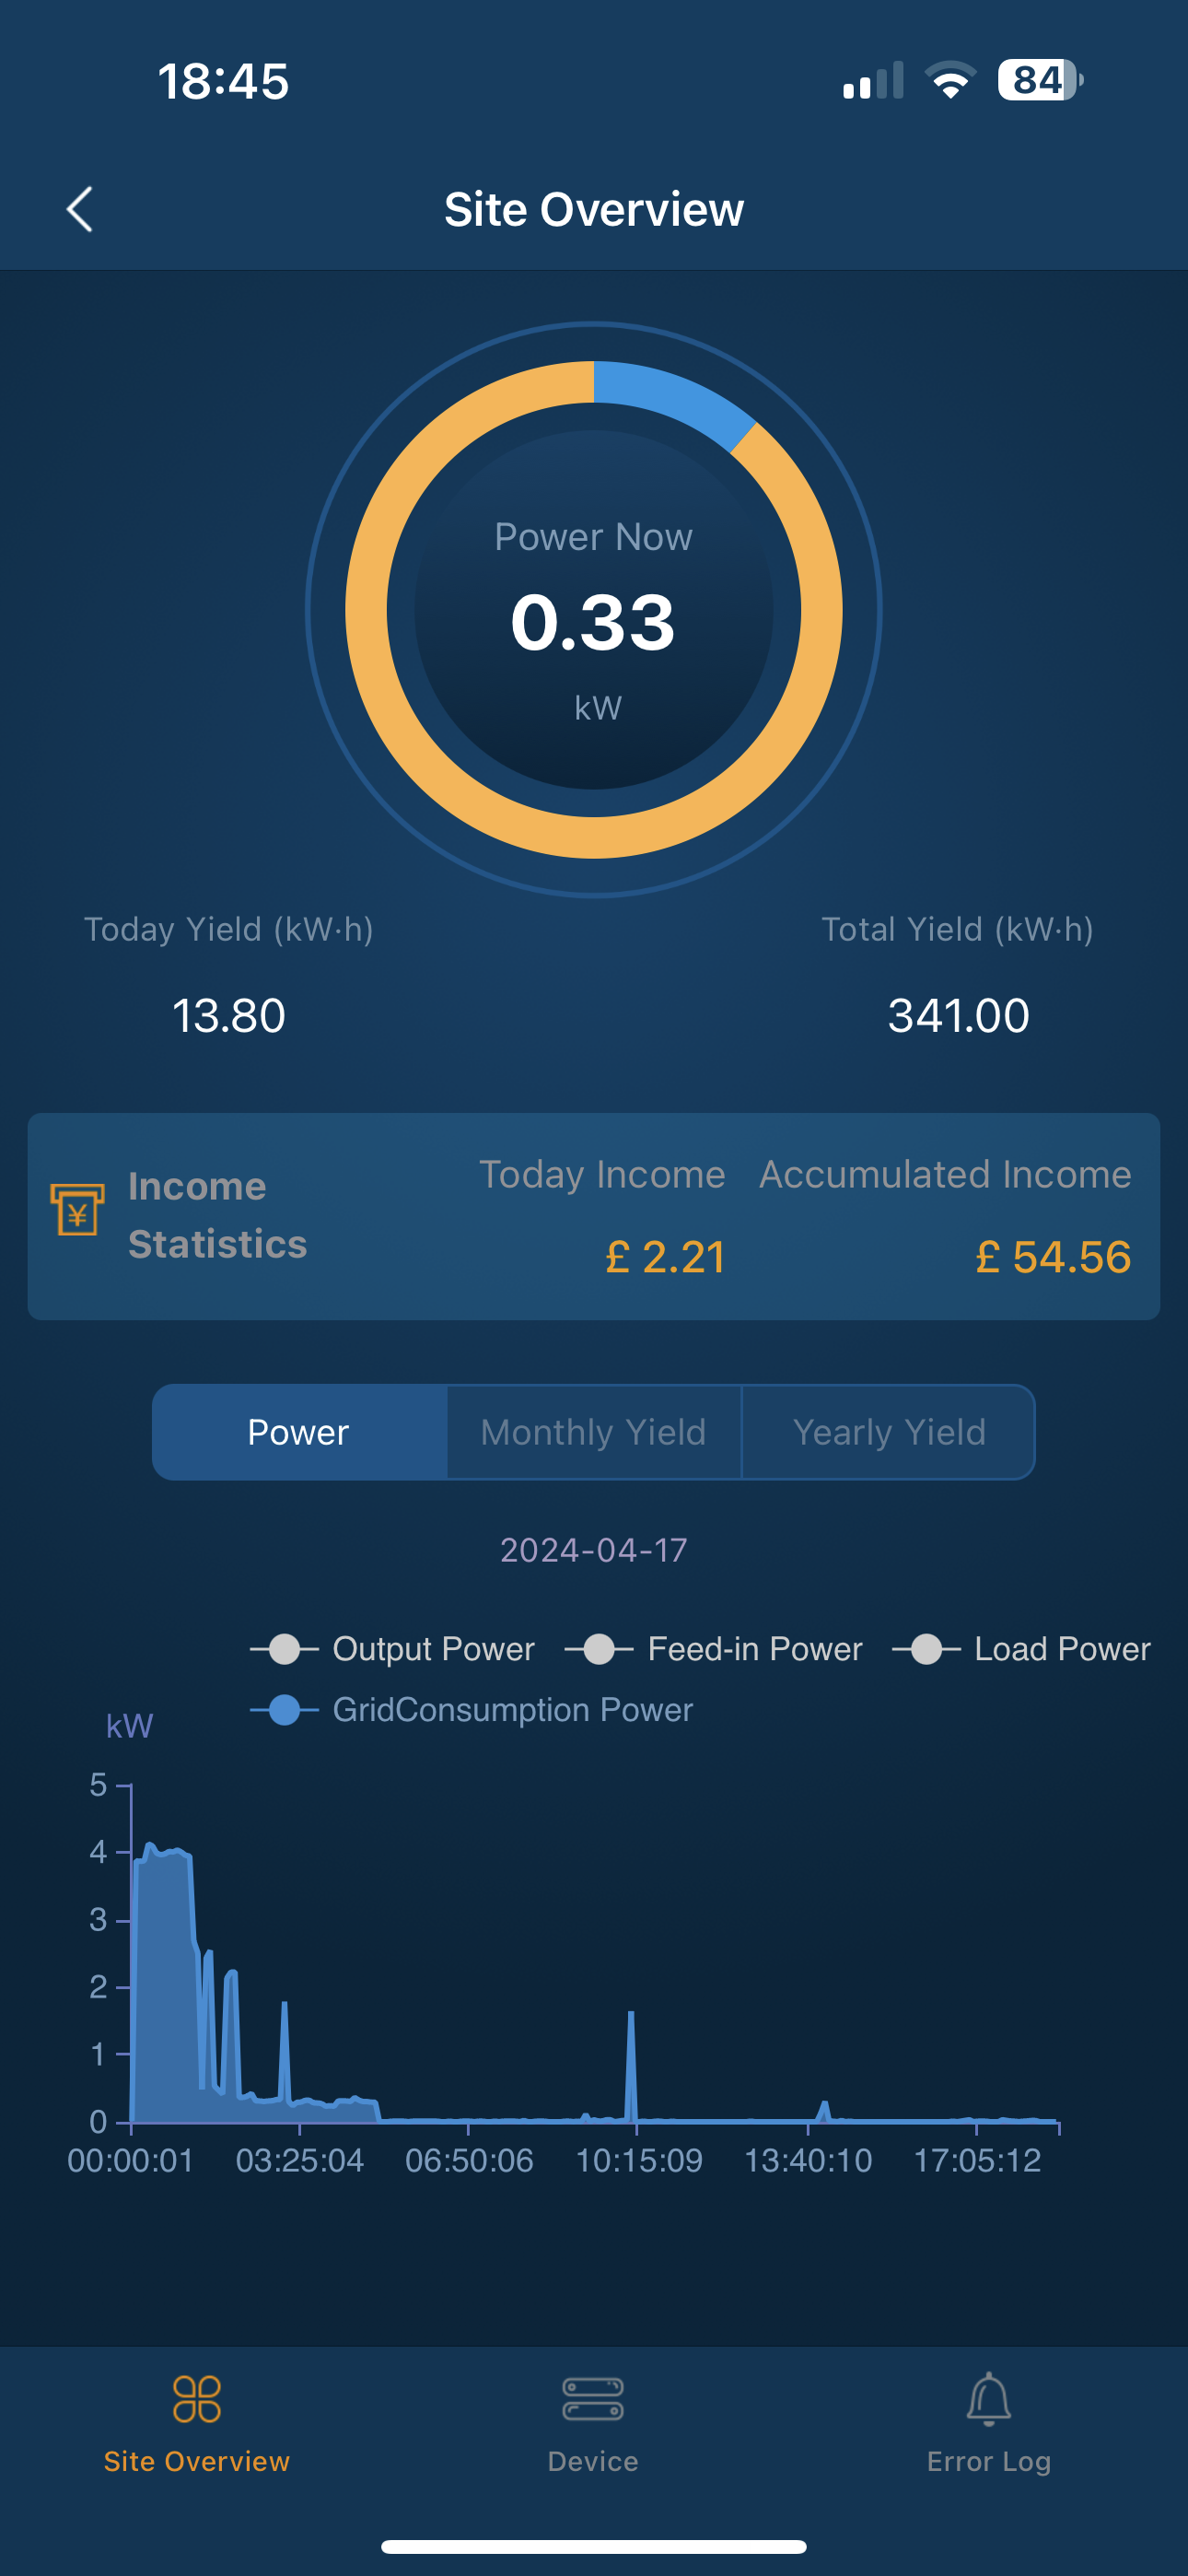
Task: Toggle the Feed-in Power chart series
Action: (x=713, y=1649)
